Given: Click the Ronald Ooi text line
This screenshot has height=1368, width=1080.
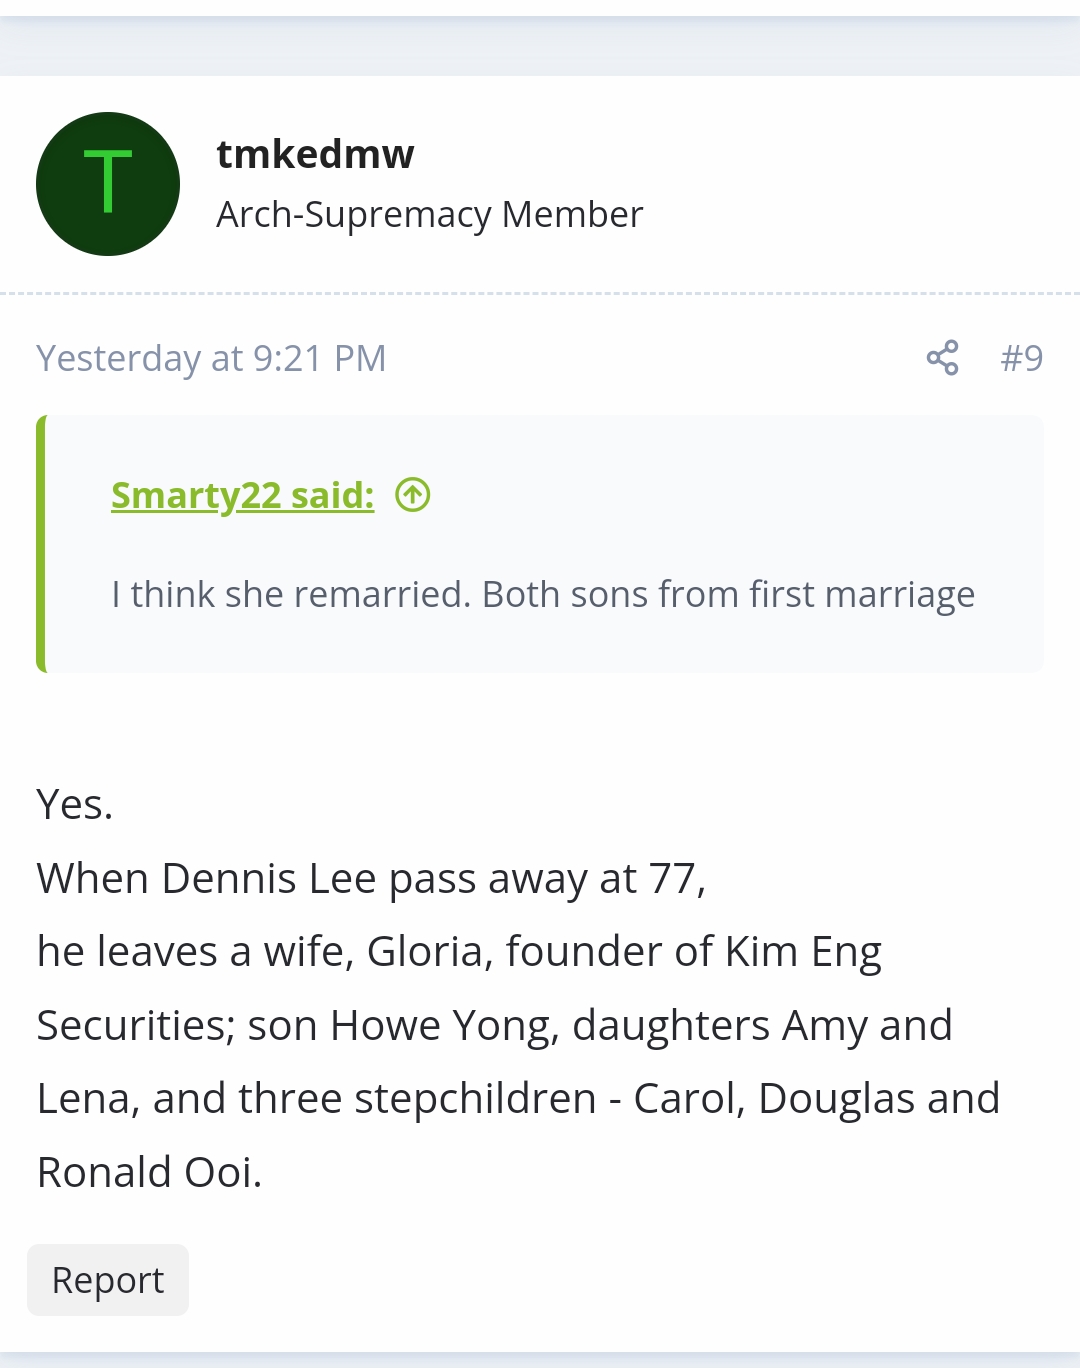Looking at the screenshot, I should (149, 1172).
